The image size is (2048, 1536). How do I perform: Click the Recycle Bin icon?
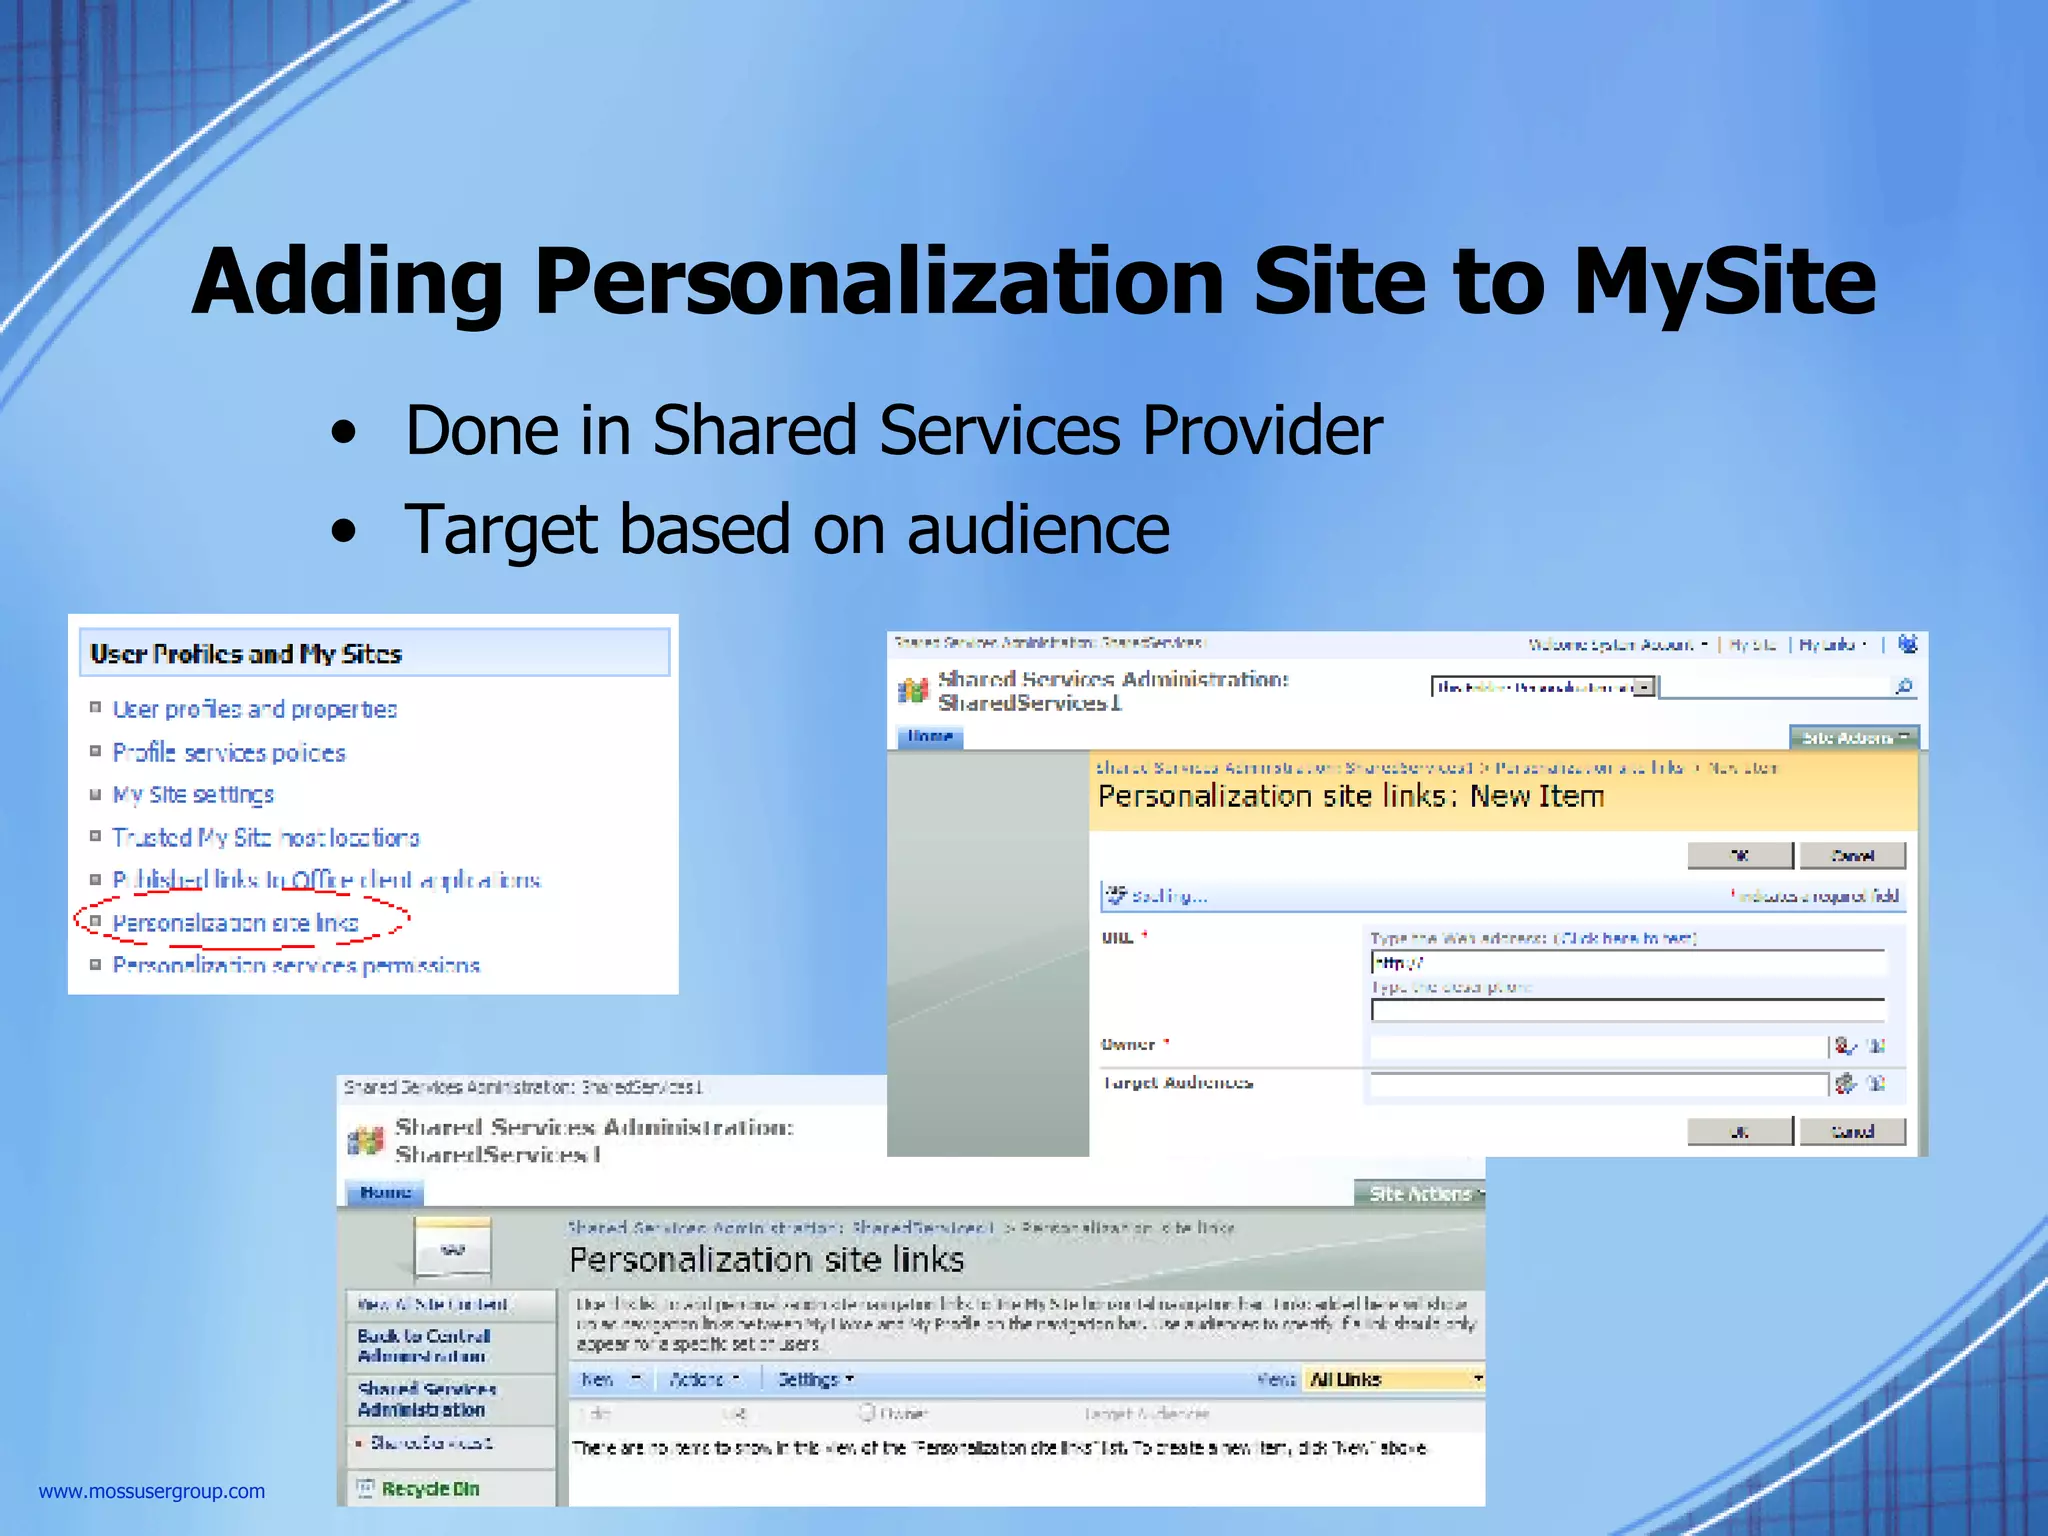coord(366,1488)
